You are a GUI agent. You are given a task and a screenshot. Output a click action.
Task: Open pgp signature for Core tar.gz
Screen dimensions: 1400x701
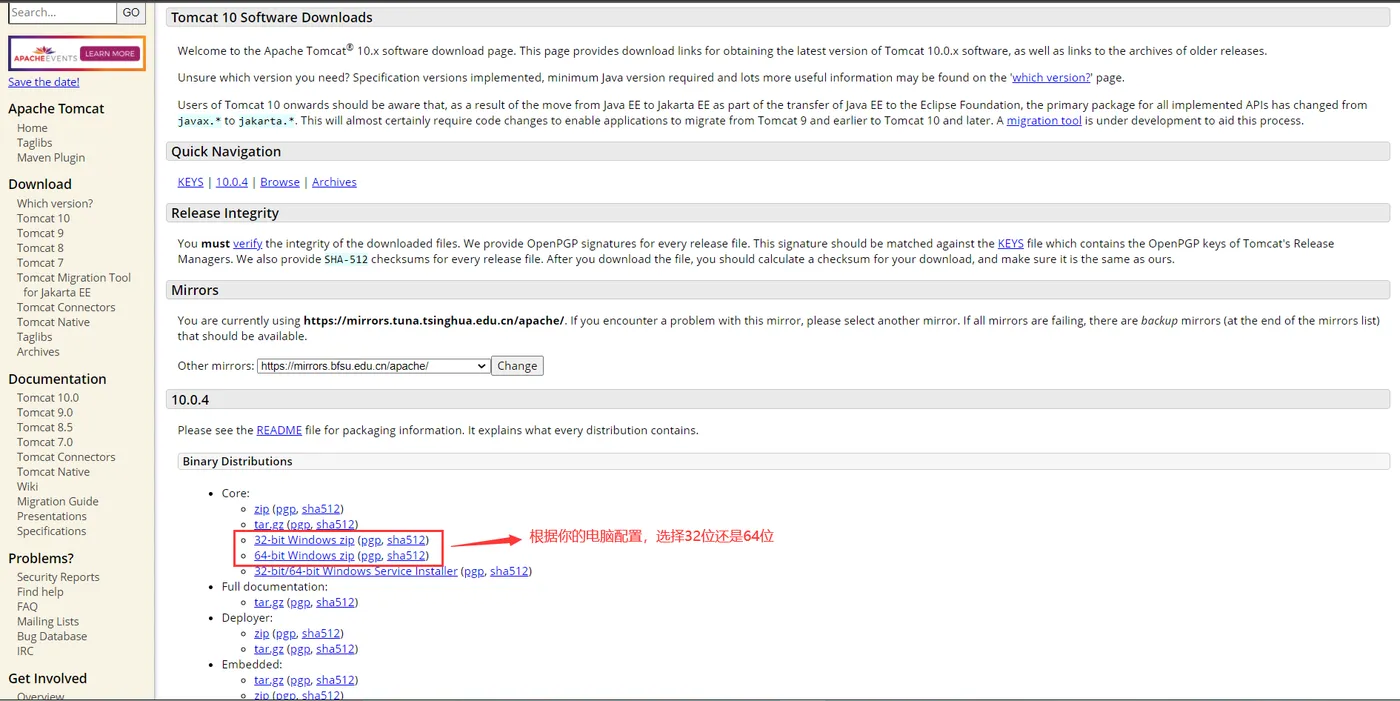point(299,525)
